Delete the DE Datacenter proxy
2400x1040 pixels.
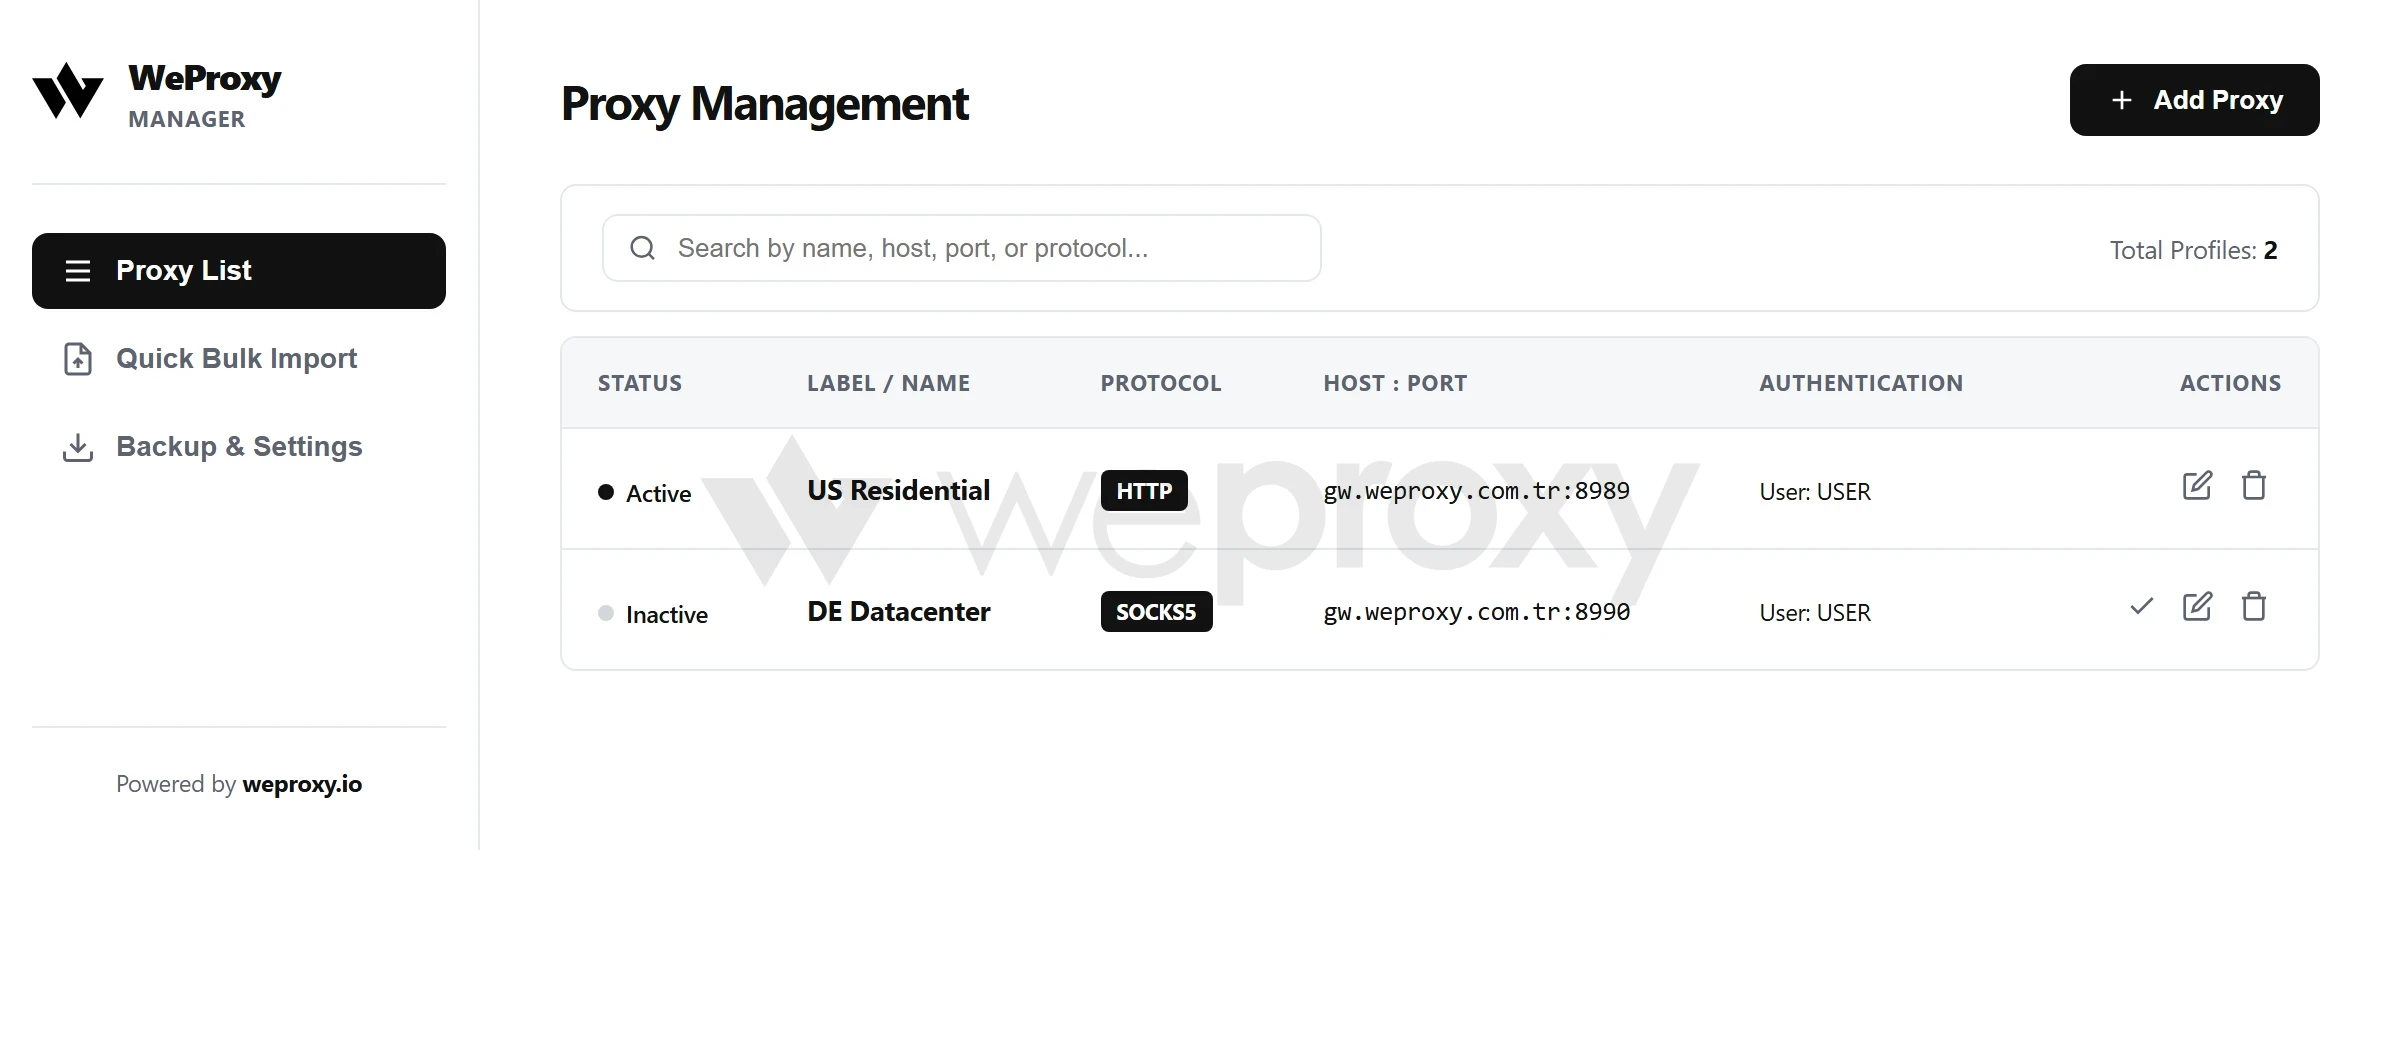[2254, 607]
